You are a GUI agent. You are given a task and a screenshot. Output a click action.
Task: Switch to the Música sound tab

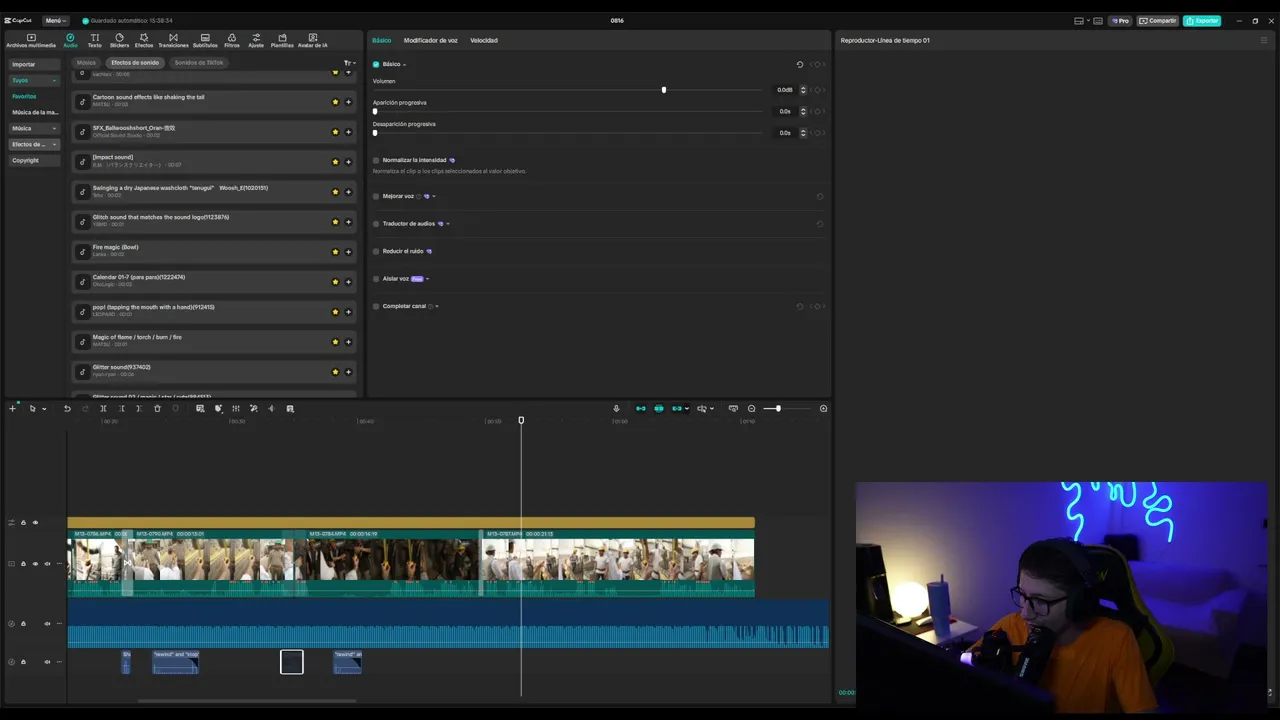pyautogui.click(x=87, y=63)
